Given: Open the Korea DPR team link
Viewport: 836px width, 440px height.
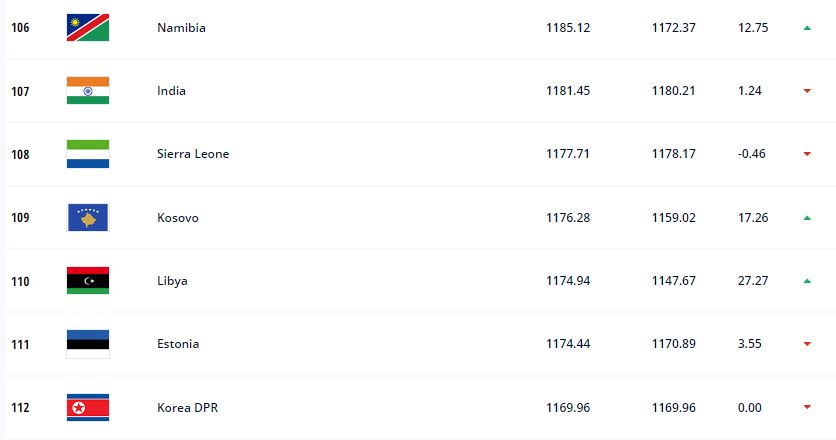Looking at the screenshot, I should (x=188, y=407).
